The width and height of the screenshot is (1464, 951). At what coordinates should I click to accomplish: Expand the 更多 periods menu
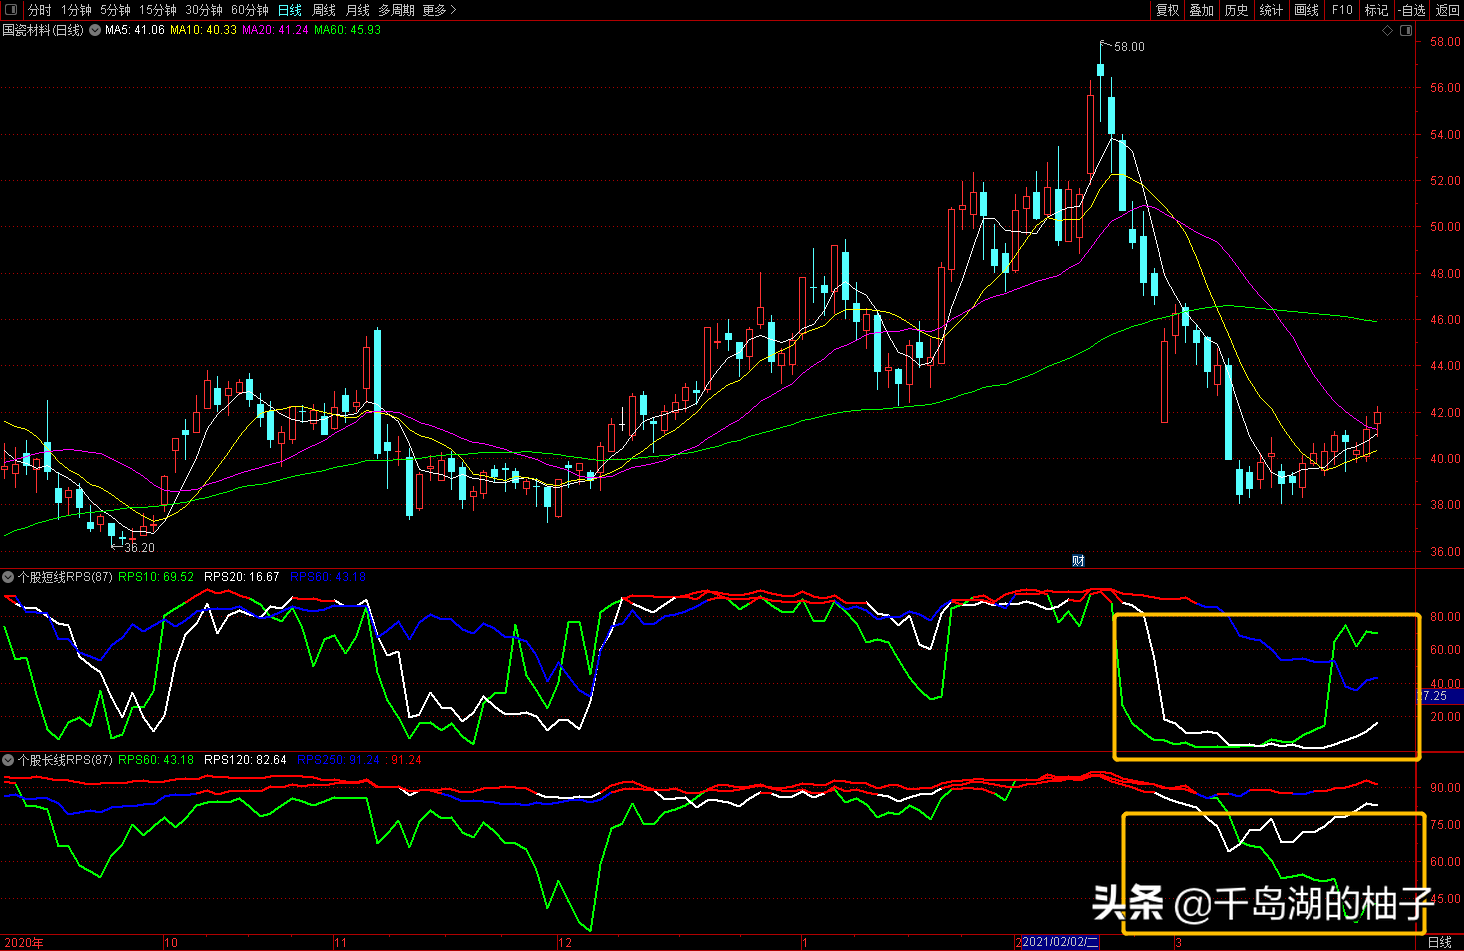[439, 10]
